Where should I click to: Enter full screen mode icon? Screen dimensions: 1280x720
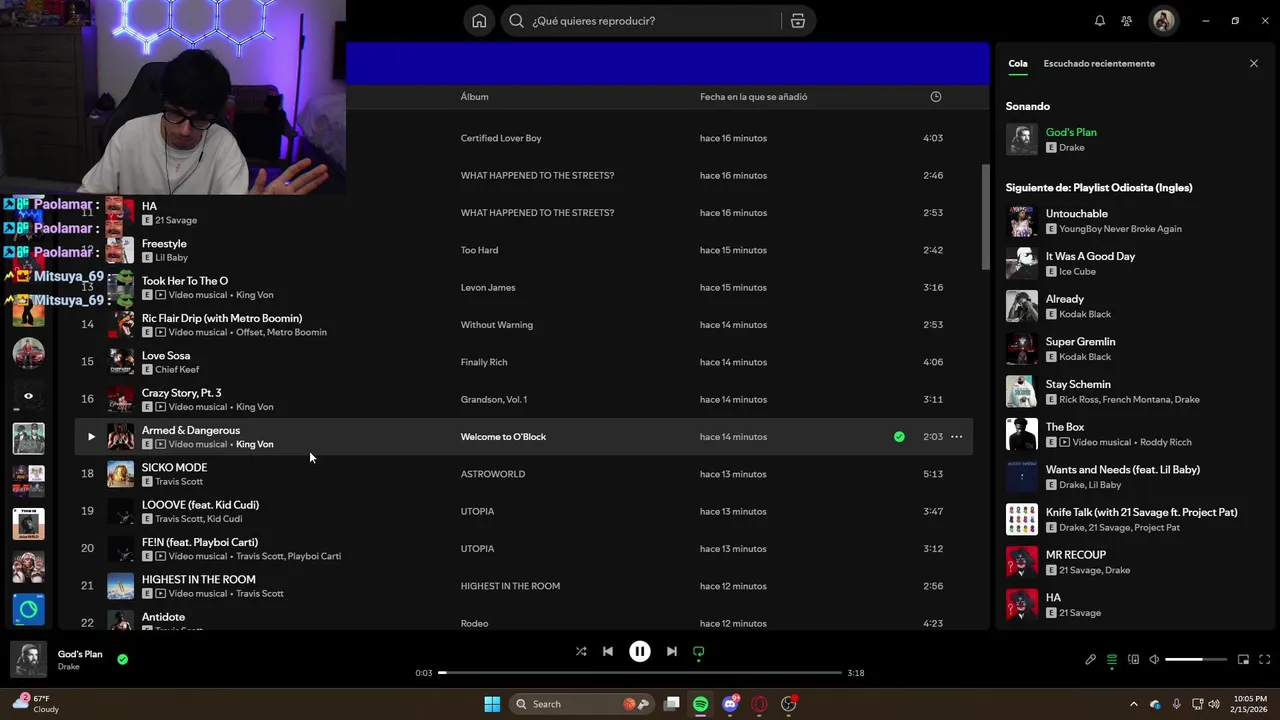pos(1265,660)
